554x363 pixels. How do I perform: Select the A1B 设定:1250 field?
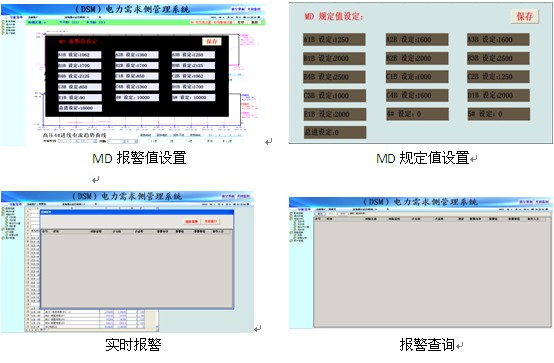click(334, 40)
